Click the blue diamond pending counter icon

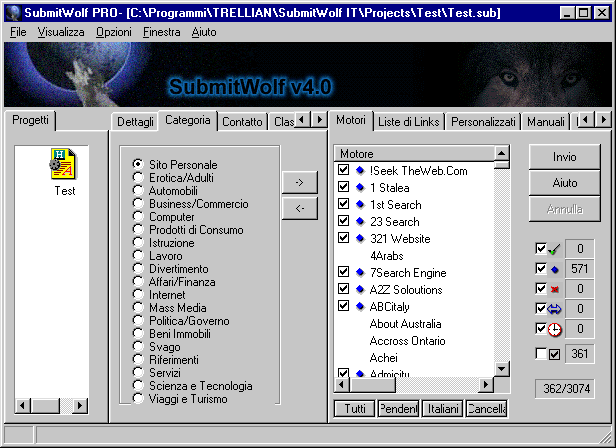click(x=554, y=269)
